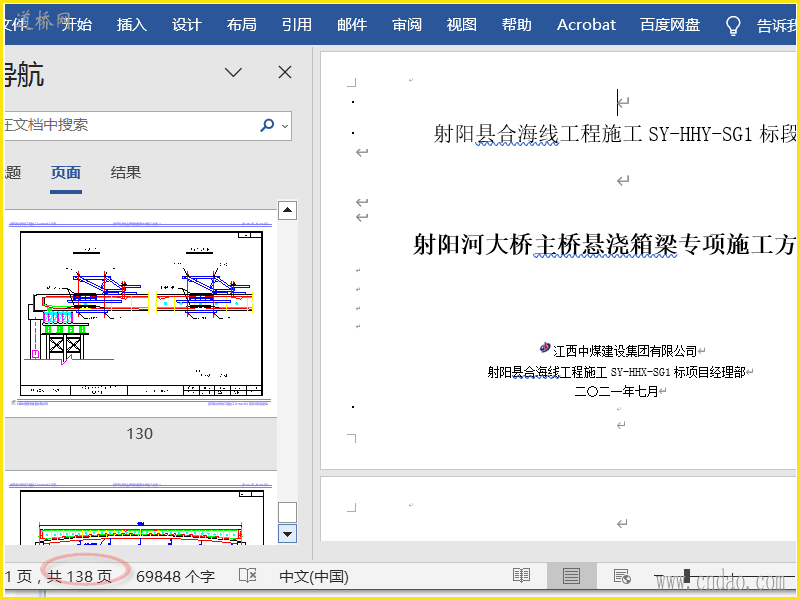The width and height of the screenshot is (800, 600).
Task: Open the Acrobat ribbon tab
Action: pos(586,24)
